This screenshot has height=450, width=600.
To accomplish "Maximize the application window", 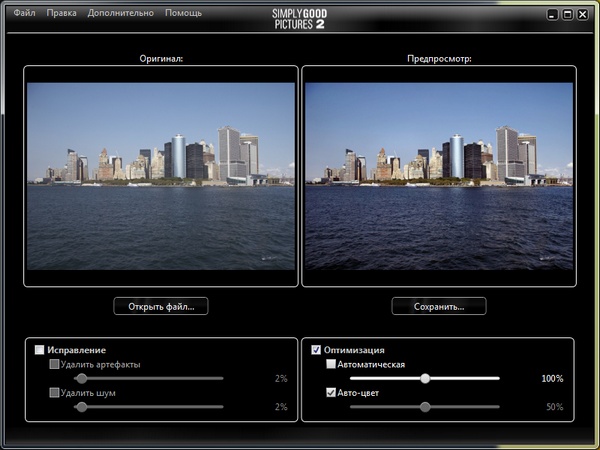I will coord(567,14).
